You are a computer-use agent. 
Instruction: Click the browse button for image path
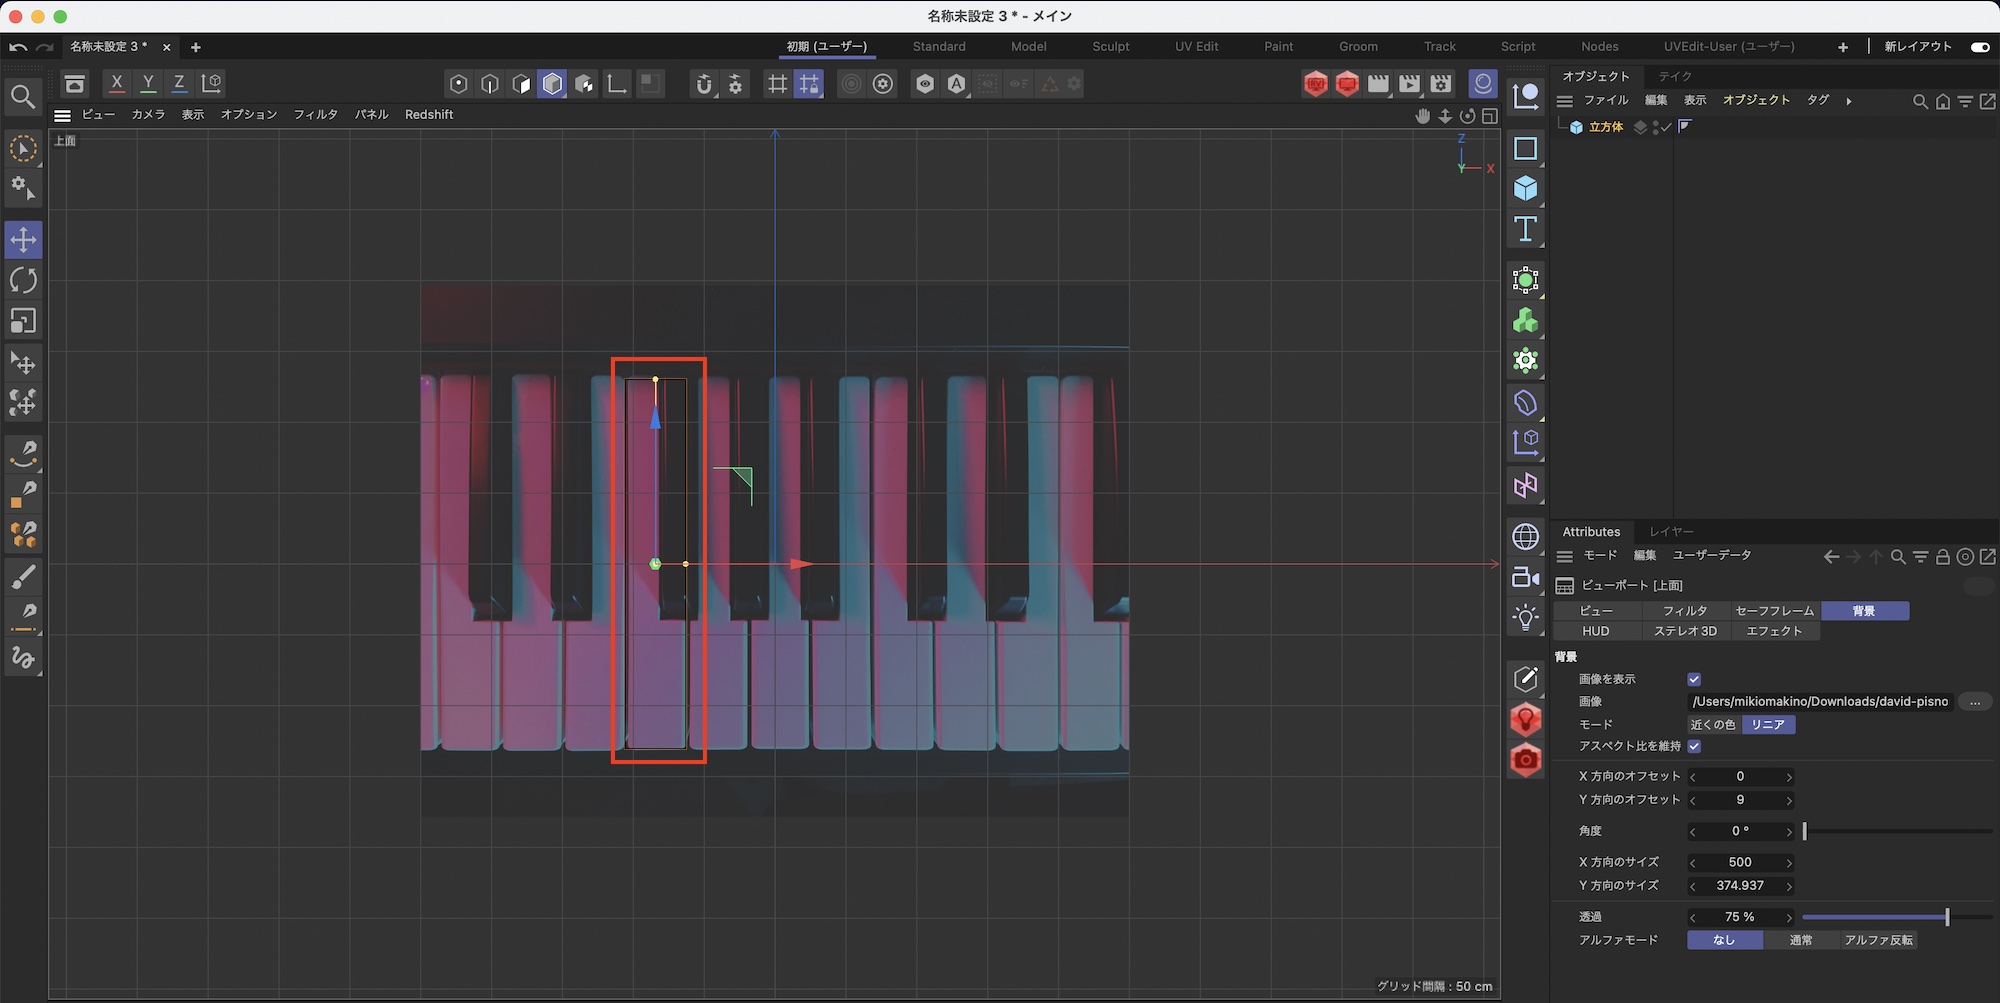point(1974,702)
